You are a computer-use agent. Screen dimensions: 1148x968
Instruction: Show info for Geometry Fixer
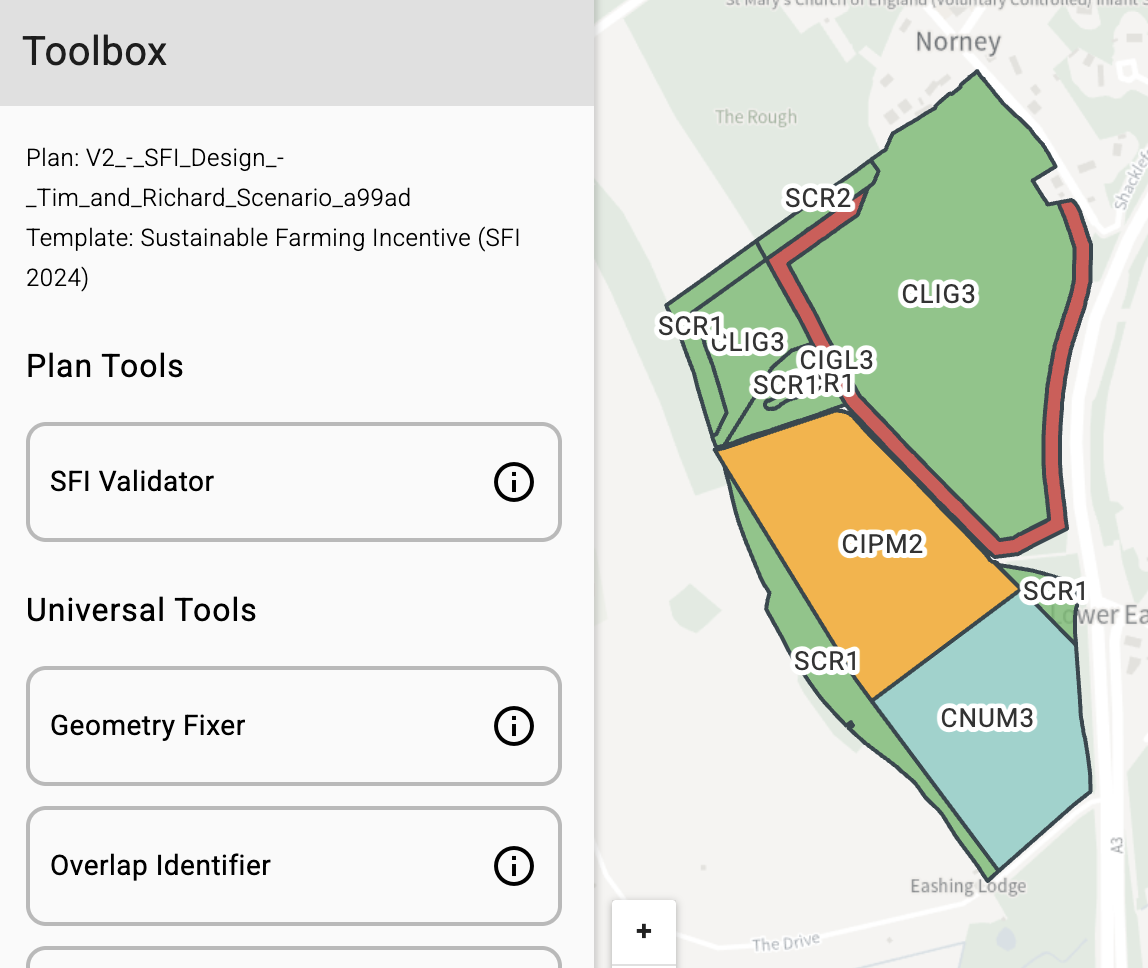513,726
